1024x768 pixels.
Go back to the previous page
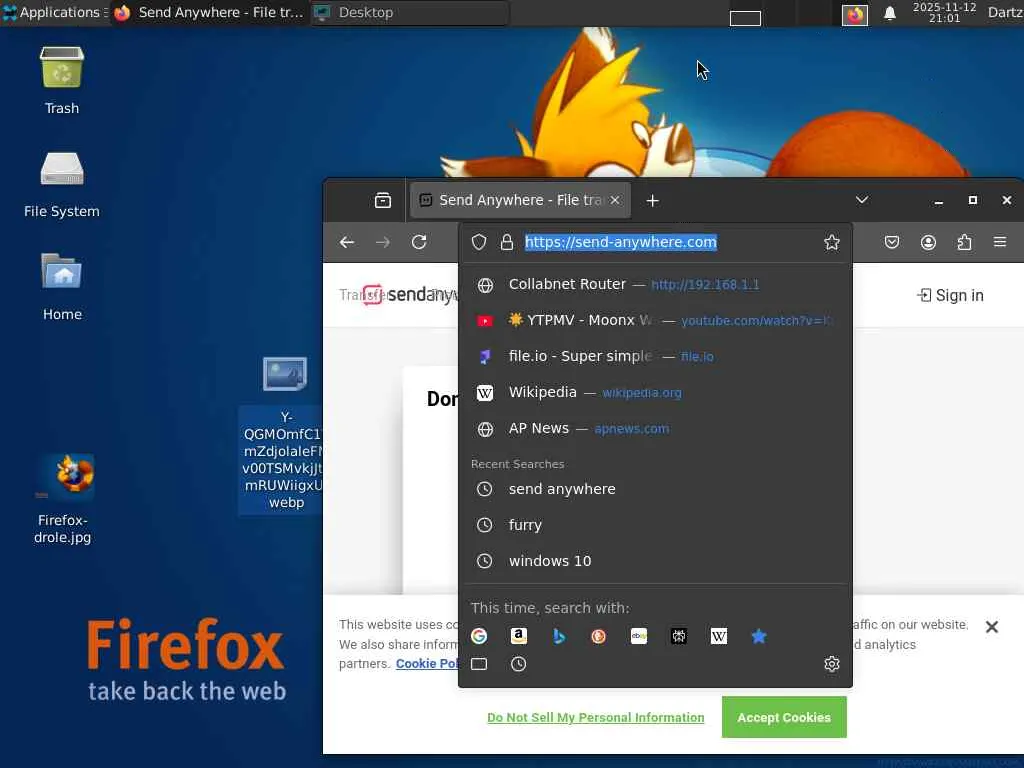(x=347, y=242)
